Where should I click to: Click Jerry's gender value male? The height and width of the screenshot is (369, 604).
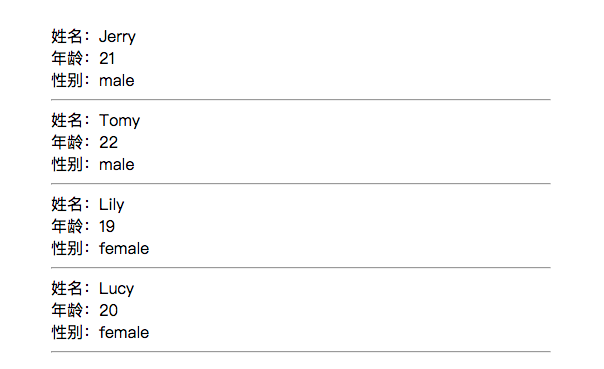(x=117, y=81)
